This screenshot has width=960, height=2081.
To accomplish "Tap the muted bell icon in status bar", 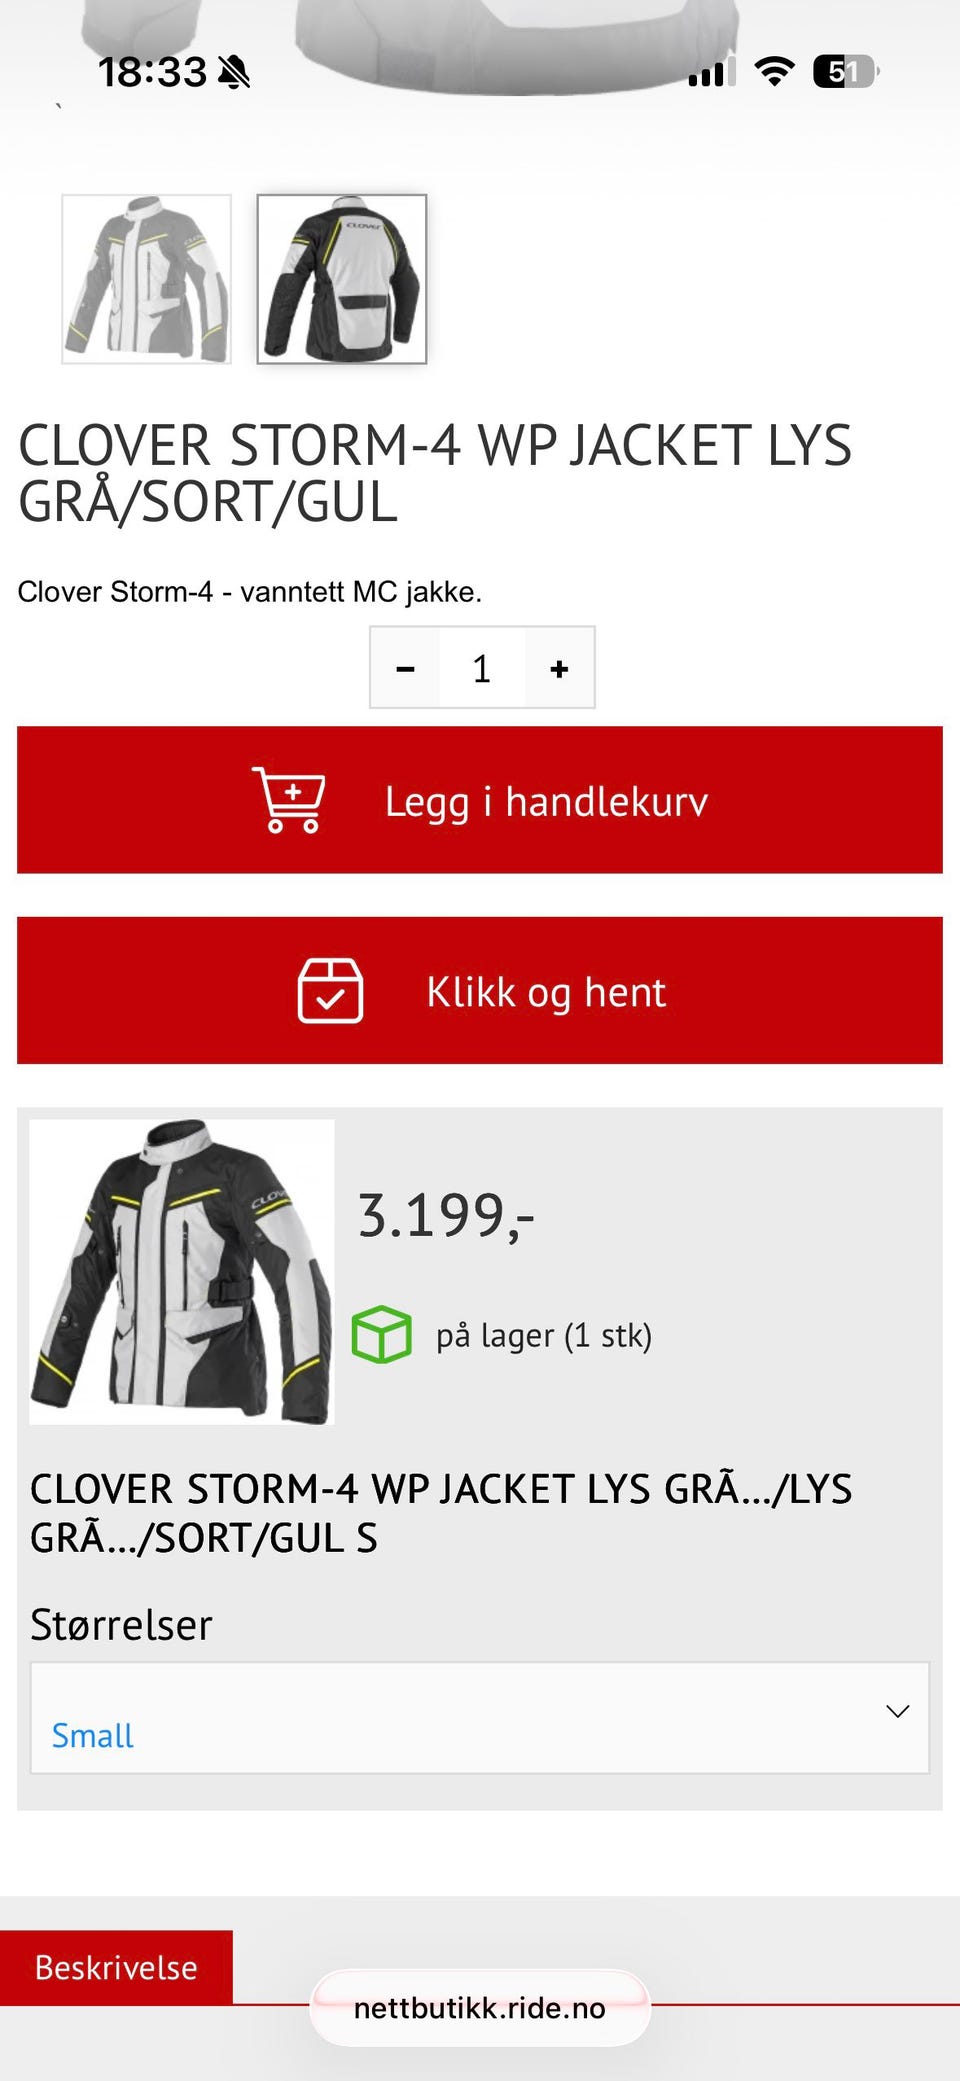I will point(234,72).
